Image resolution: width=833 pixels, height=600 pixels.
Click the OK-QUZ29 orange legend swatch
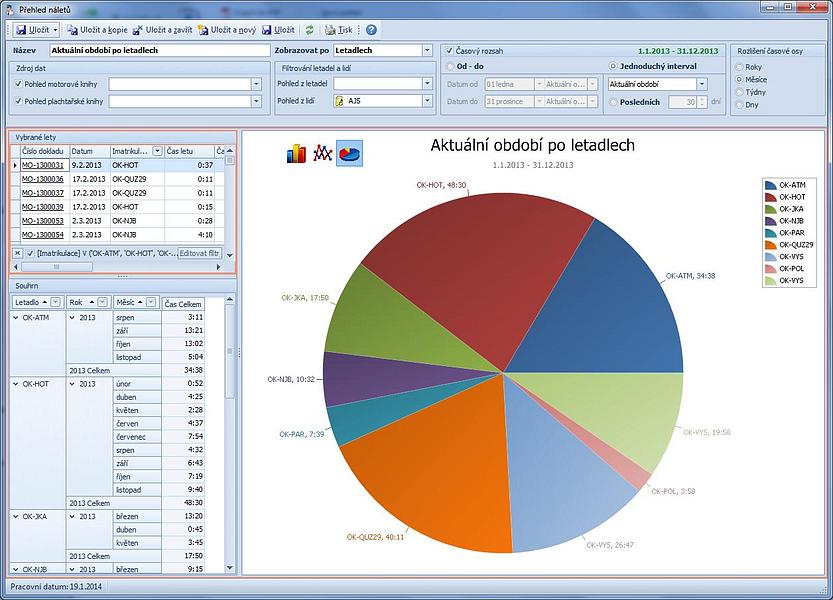pos(770,245)
